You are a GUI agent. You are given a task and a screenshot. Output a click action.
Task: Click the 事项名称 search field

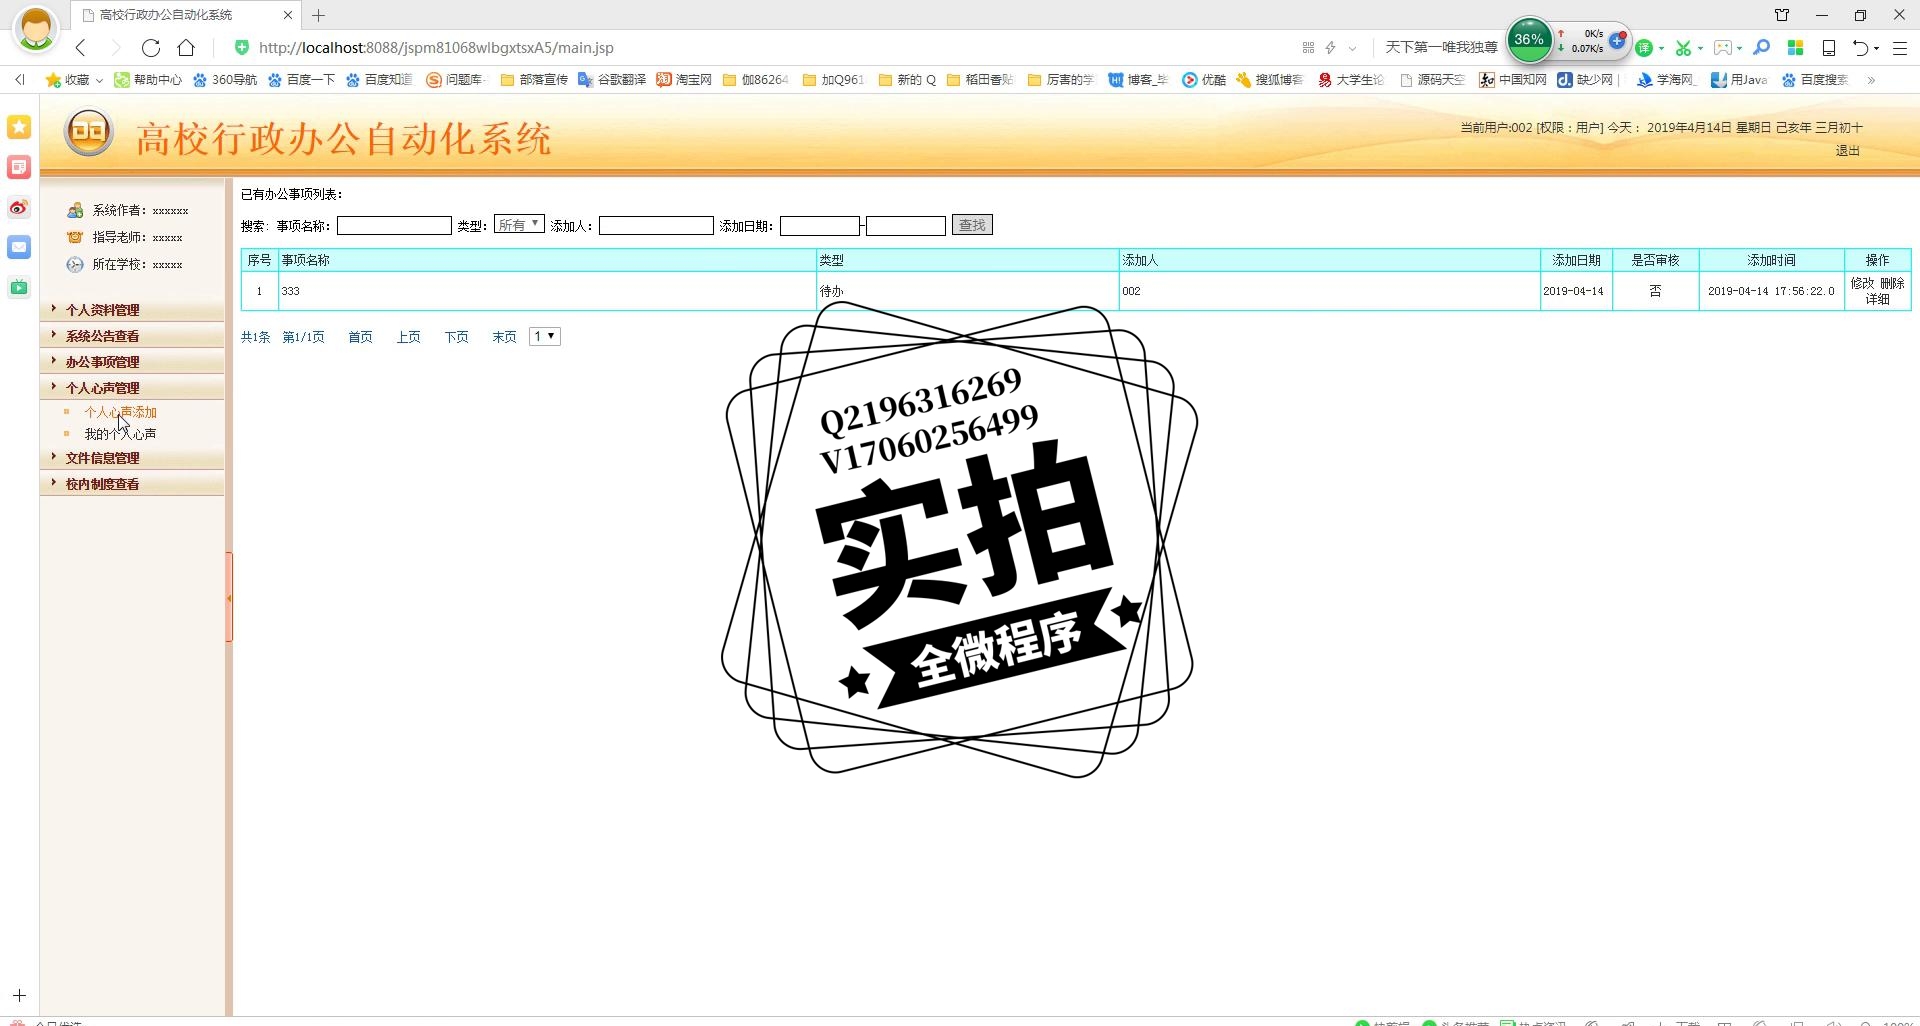[x=394, y=226]
